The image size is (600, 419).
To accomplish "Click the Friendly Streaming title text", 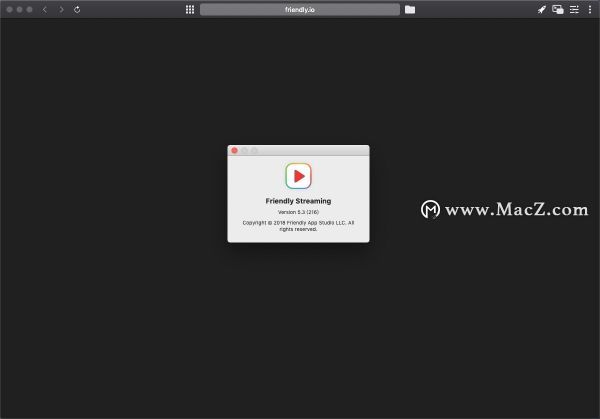I will tap(298, 201).
